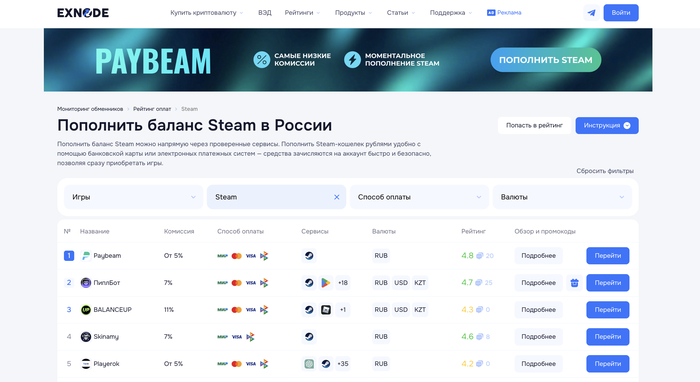Click the ChatGPT service icon in Playerok row
The image size is (700, 382).
[309, 364]
